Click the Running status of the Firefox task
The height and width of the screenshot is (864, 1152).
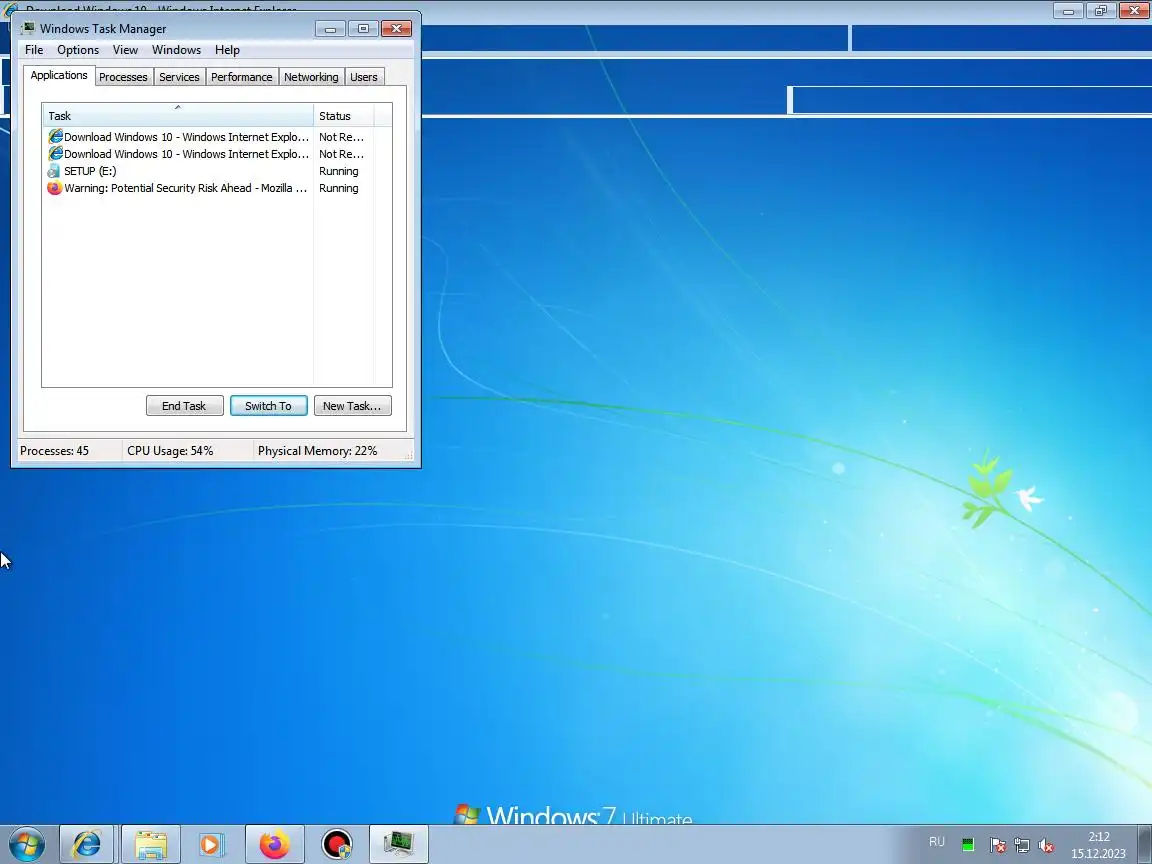(x=339, y=188)
